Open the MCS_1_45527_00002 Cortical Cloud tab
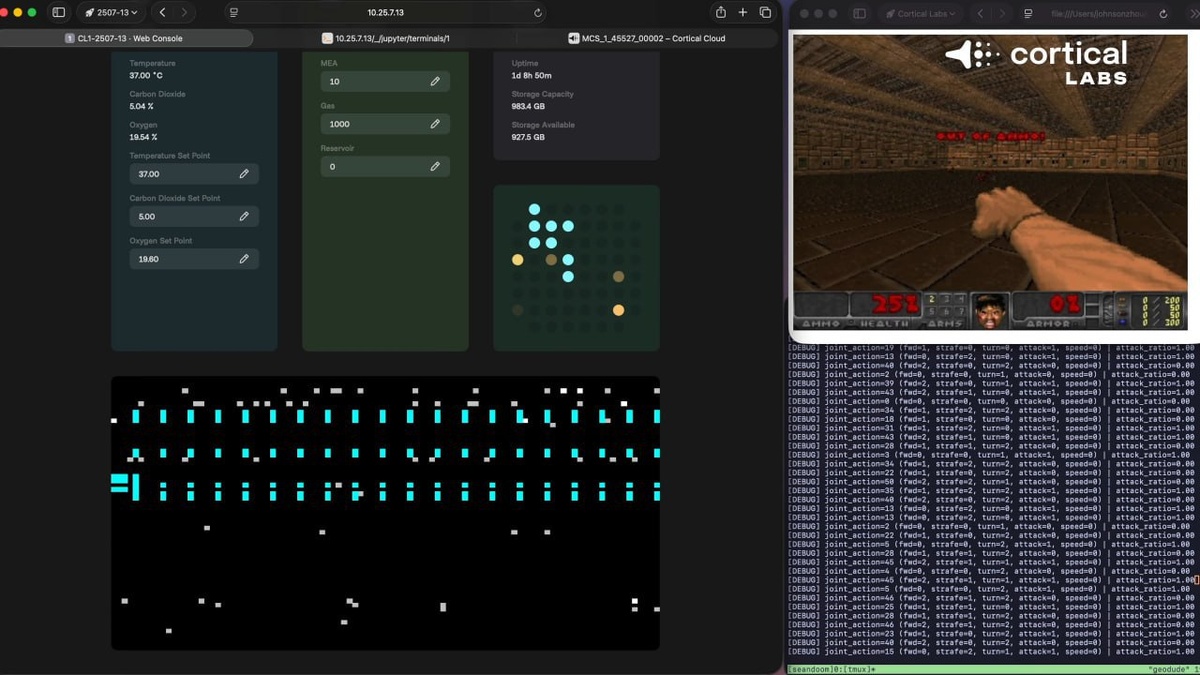1200x675 pixels. (x=647, y=38)
